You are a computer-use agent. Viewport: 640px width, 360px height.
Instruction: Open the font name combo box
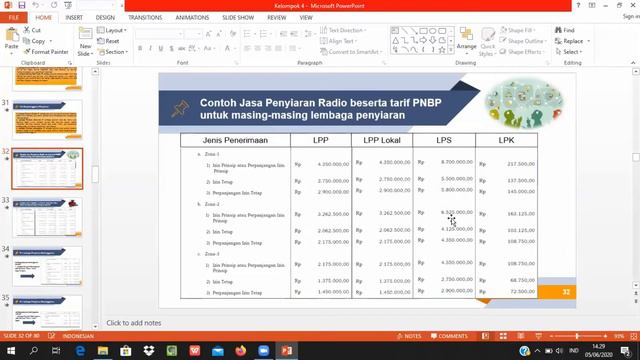159,34
